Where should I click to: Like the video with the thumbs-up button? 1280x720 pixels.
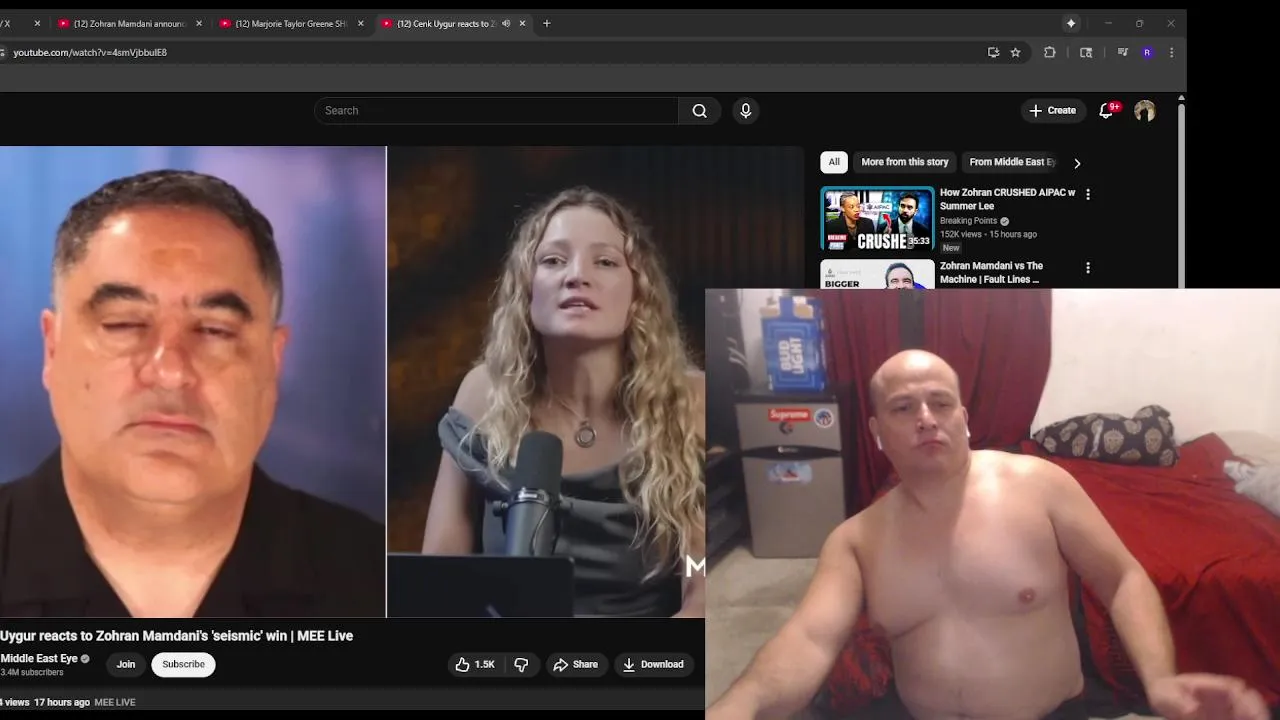pyautogui.click(x=475, y=664)
